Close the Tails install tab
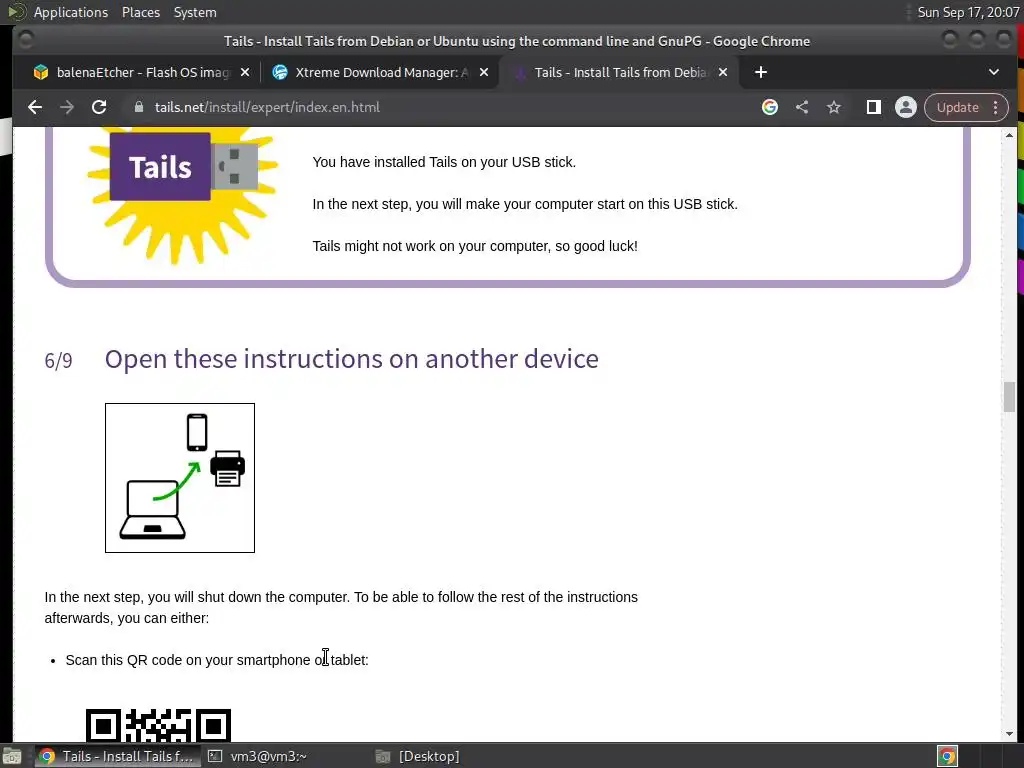Image resolution: width=1024 pixels, height=768 pixels. tap(723, 72)
